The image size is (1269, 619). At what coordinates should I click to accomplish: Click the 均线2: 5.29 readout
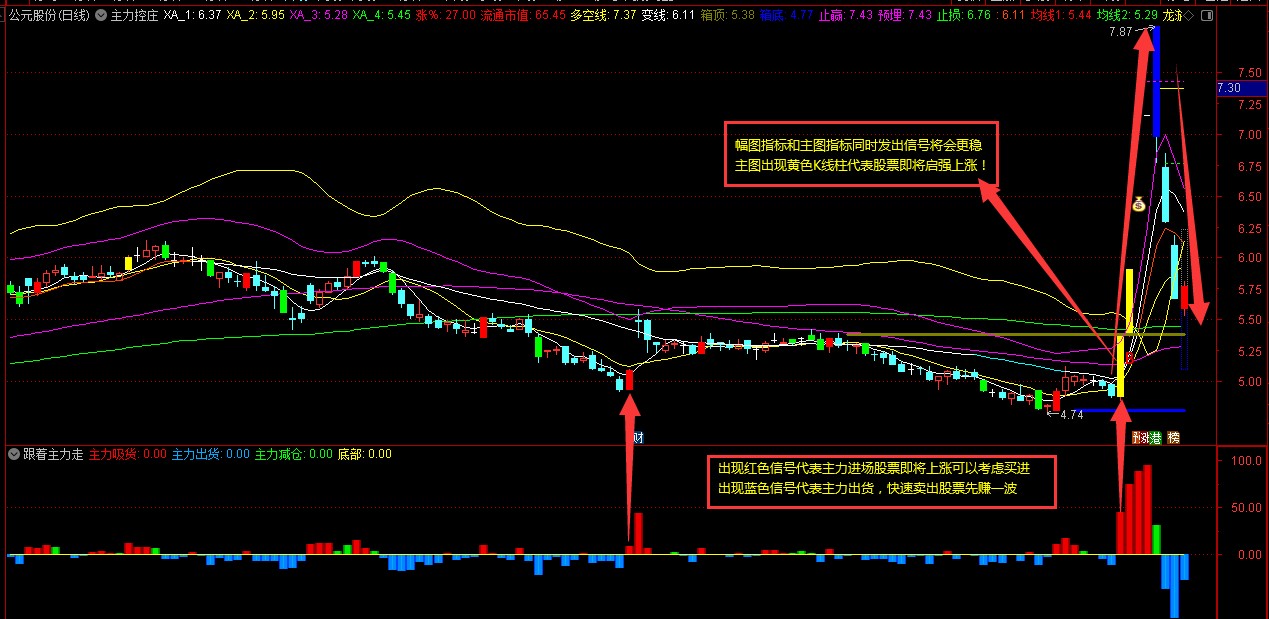pyautogui.click(x=1126, y=16)
